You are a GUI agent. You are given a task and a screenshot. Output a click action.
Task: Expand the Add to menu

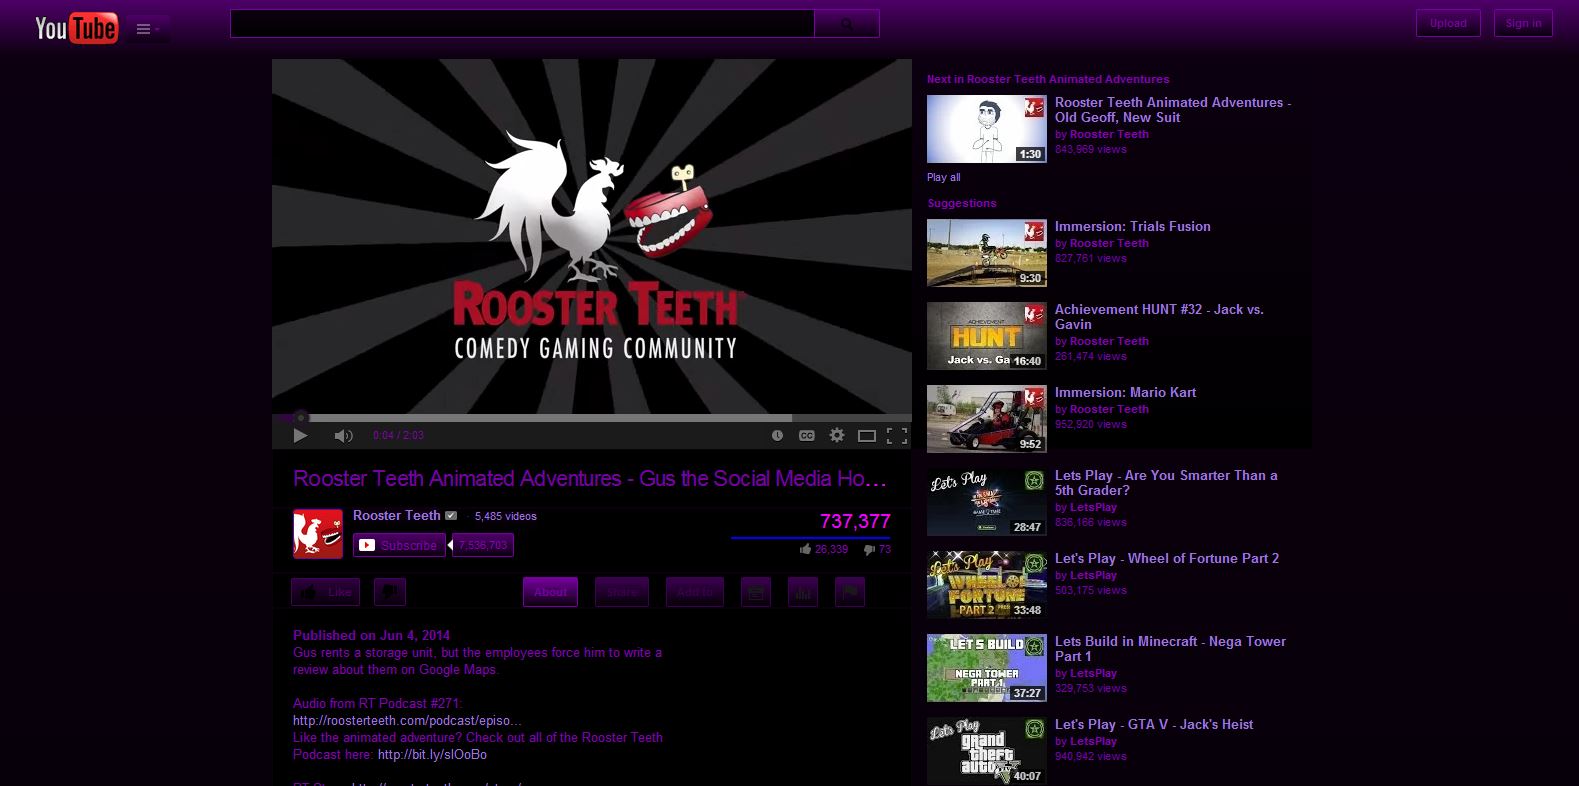[695, 592]
